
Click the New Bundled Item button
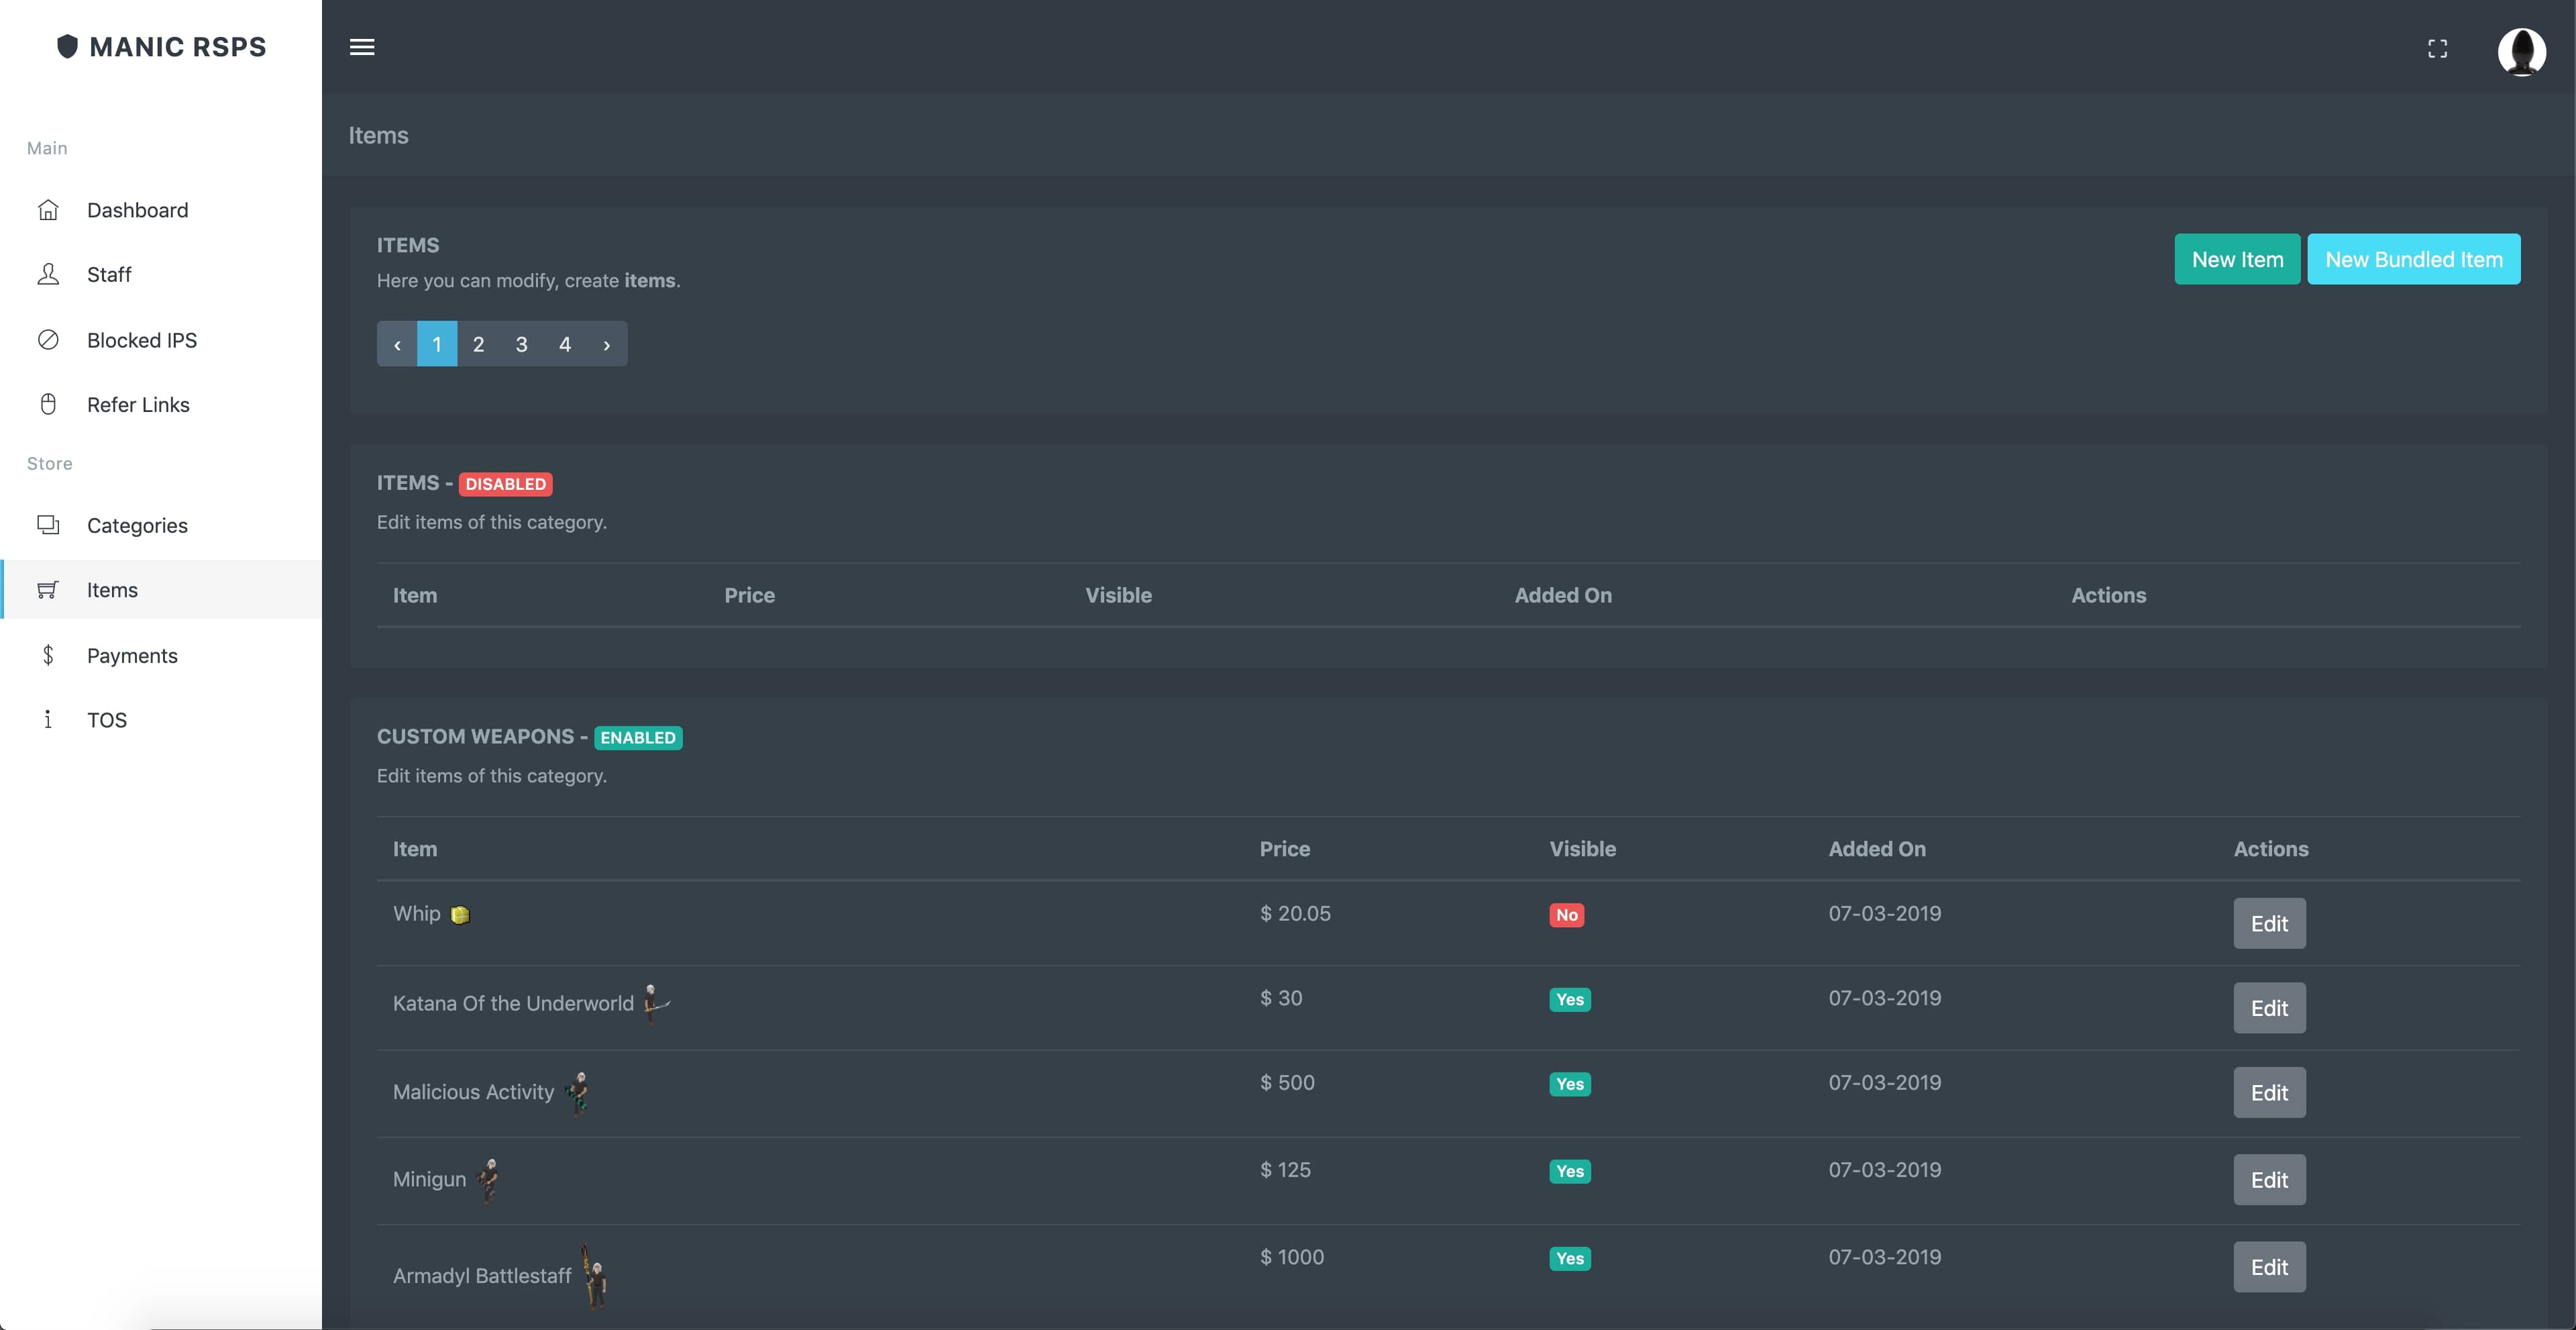2413,258
